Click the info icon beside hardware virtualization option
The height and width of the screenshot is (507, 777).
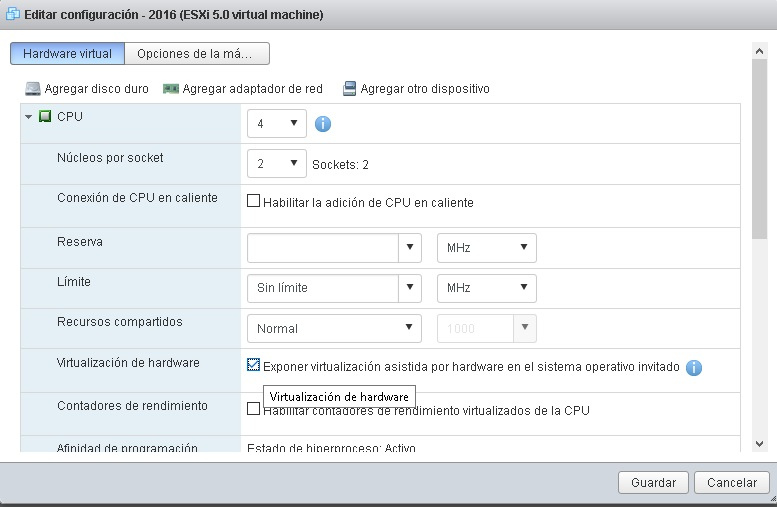coord(694,368)
